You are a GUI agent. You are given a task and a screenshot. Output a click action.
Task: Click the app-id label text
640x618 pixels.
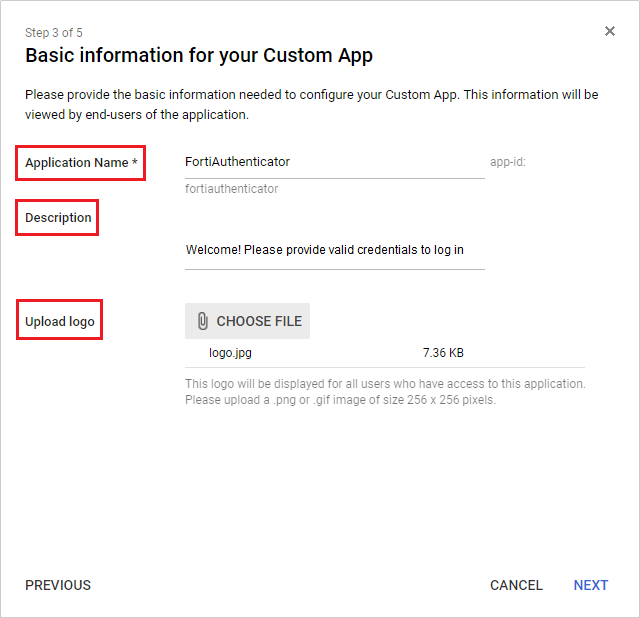point(507,162)
